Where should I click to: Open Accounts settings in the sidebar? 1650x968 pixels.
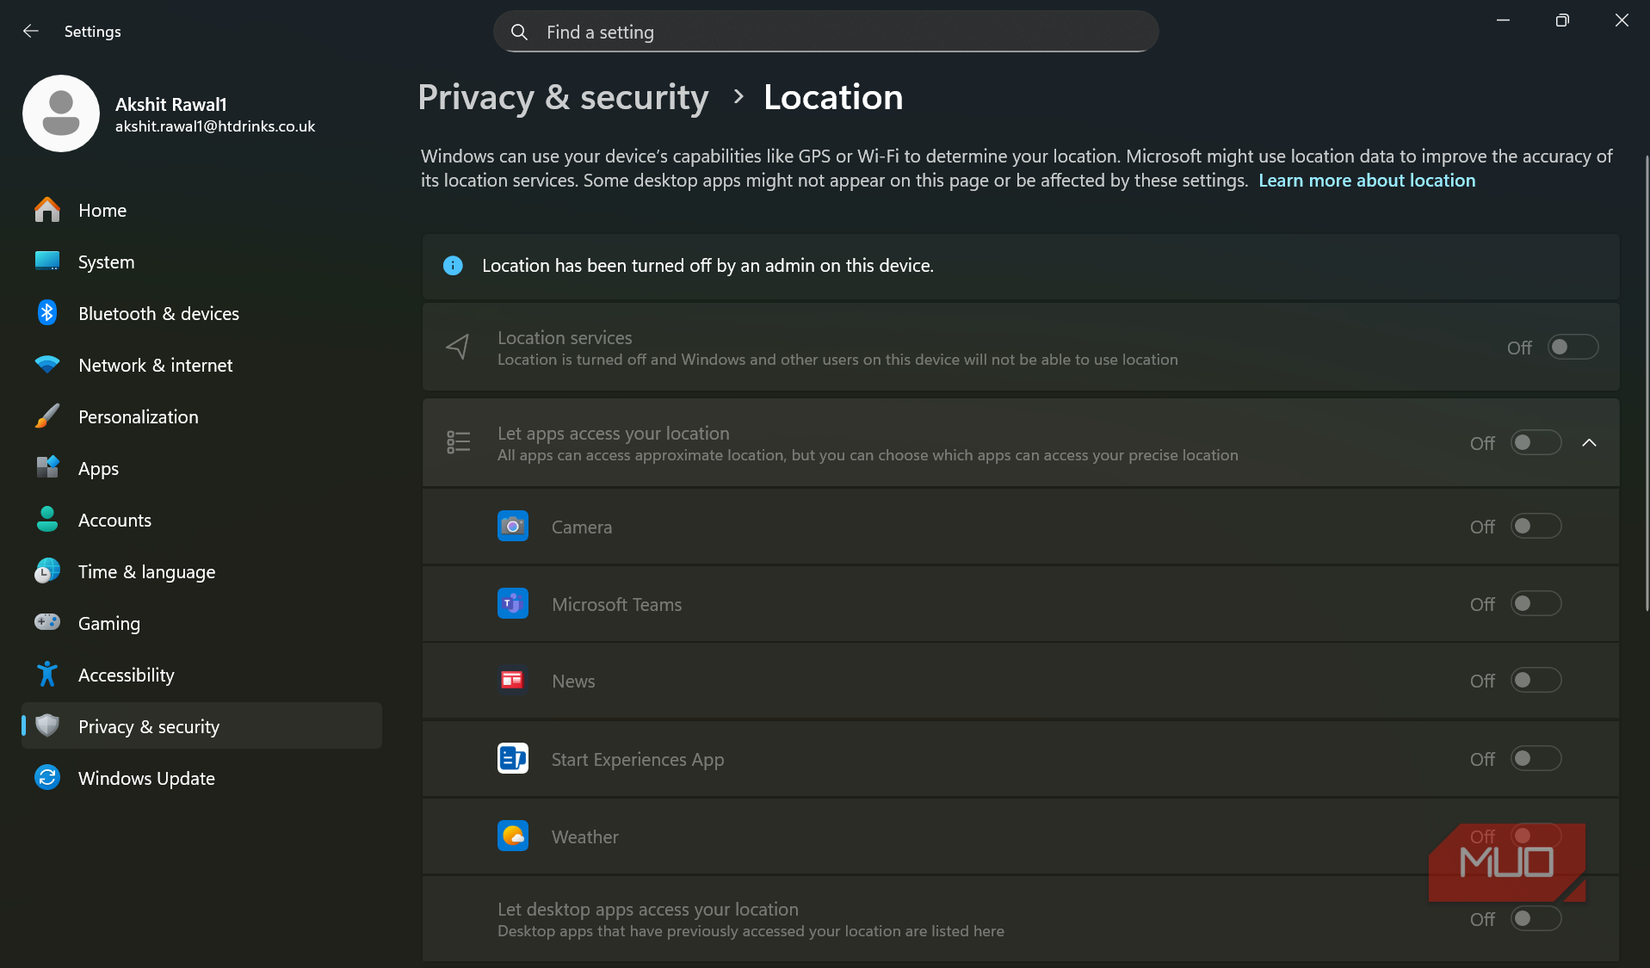coord(114,519)
